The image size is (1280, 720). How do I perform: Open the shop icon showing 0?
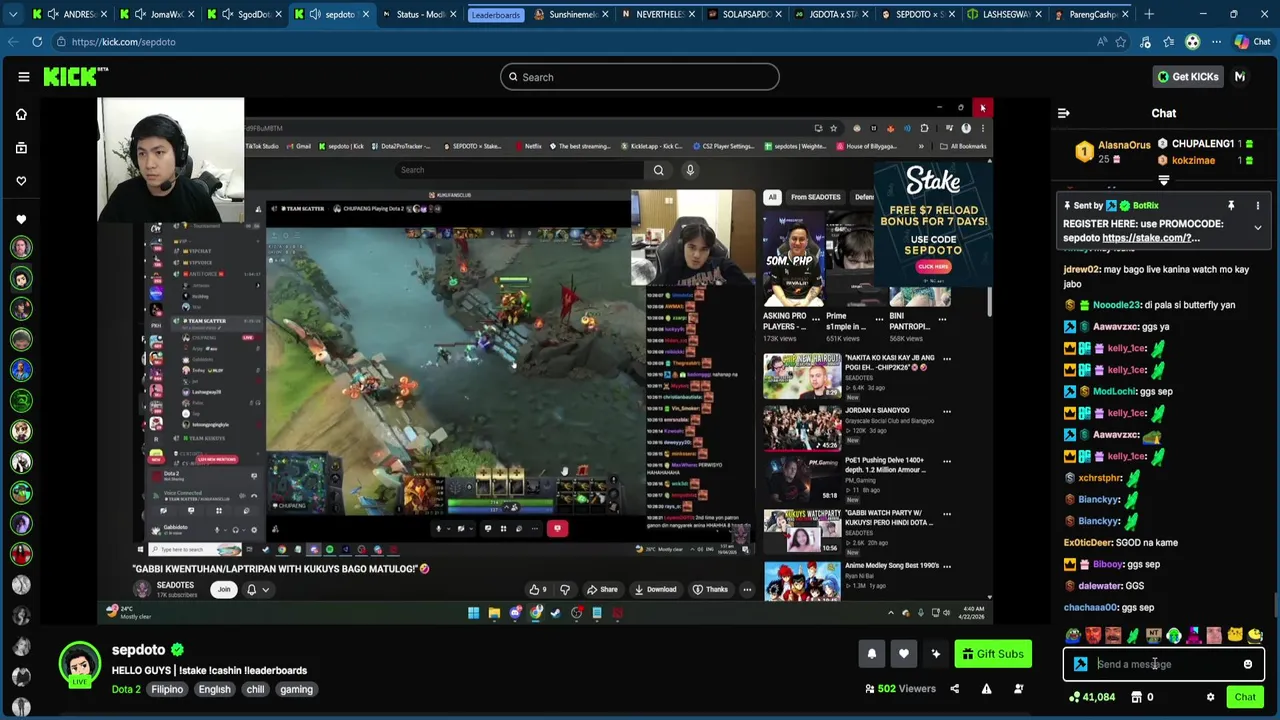[x=1142, y=697]
